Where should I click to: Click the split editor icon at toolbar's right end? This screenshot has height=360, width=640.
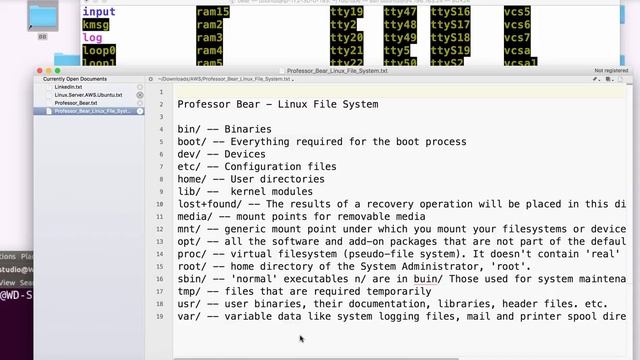click(621, 79)
